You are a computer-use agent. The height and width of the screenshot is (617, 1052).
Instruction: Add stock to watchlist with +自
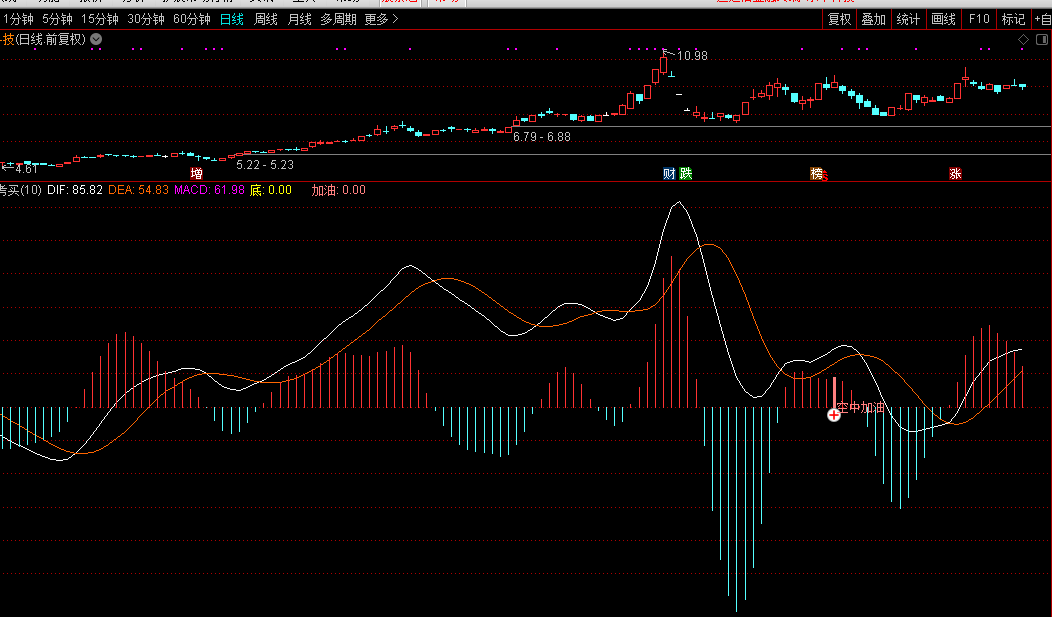(1041, 19)
